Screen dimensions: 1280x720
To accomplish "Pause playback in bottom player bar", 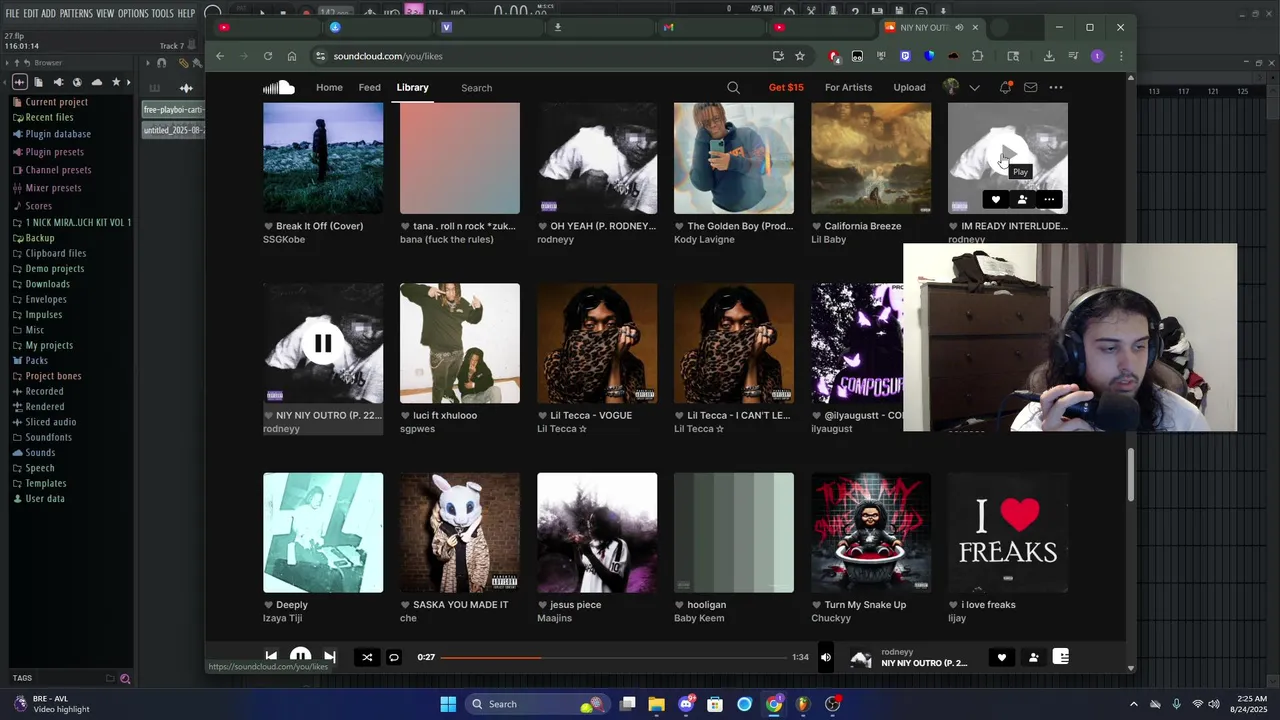I will point(300,657).
